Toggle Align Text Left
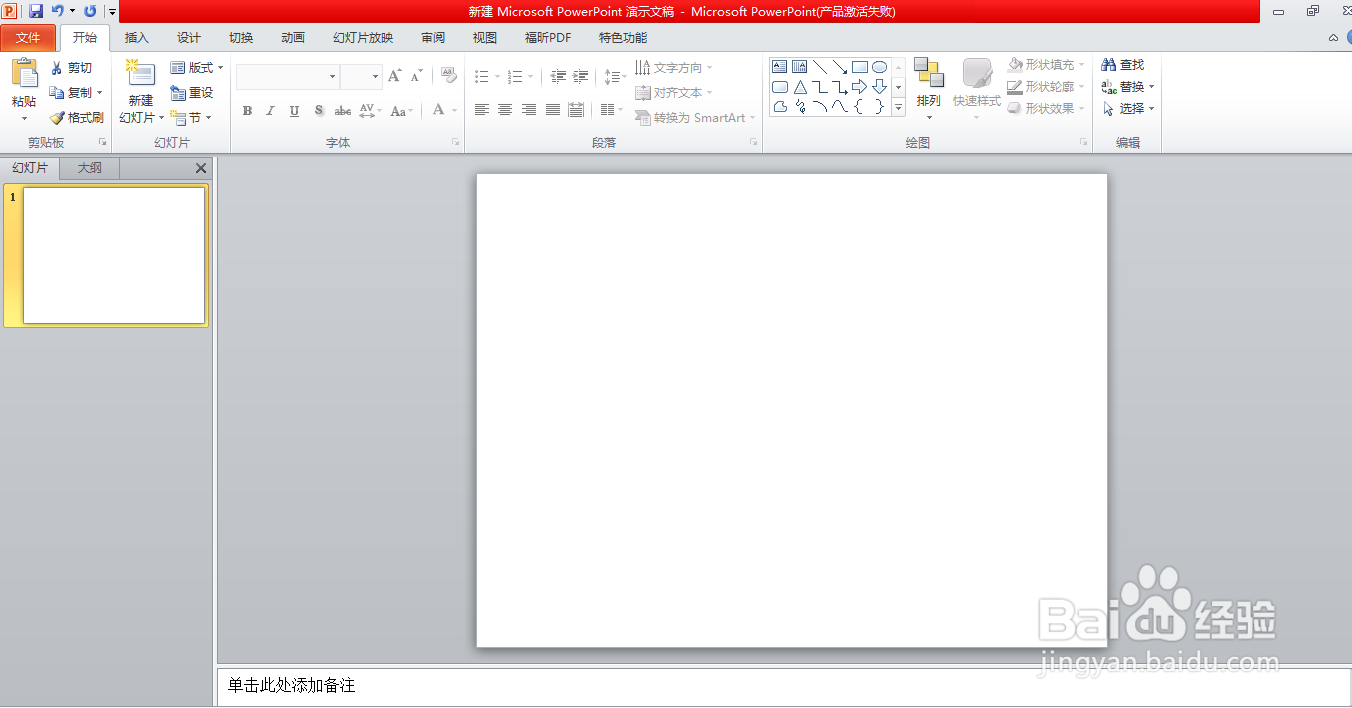 coord(482,110)
